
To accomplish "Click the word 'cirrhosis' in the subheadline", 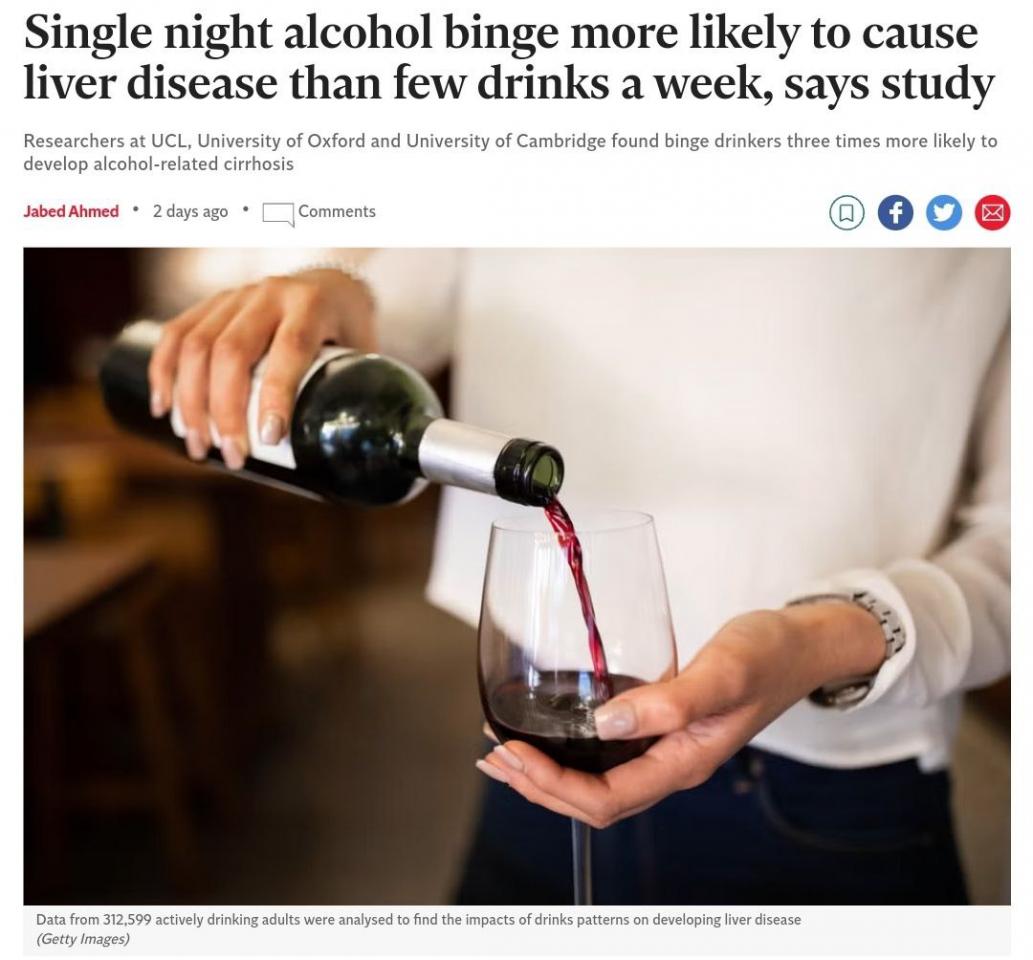I will pyautogui.click(x=258, y=164).
